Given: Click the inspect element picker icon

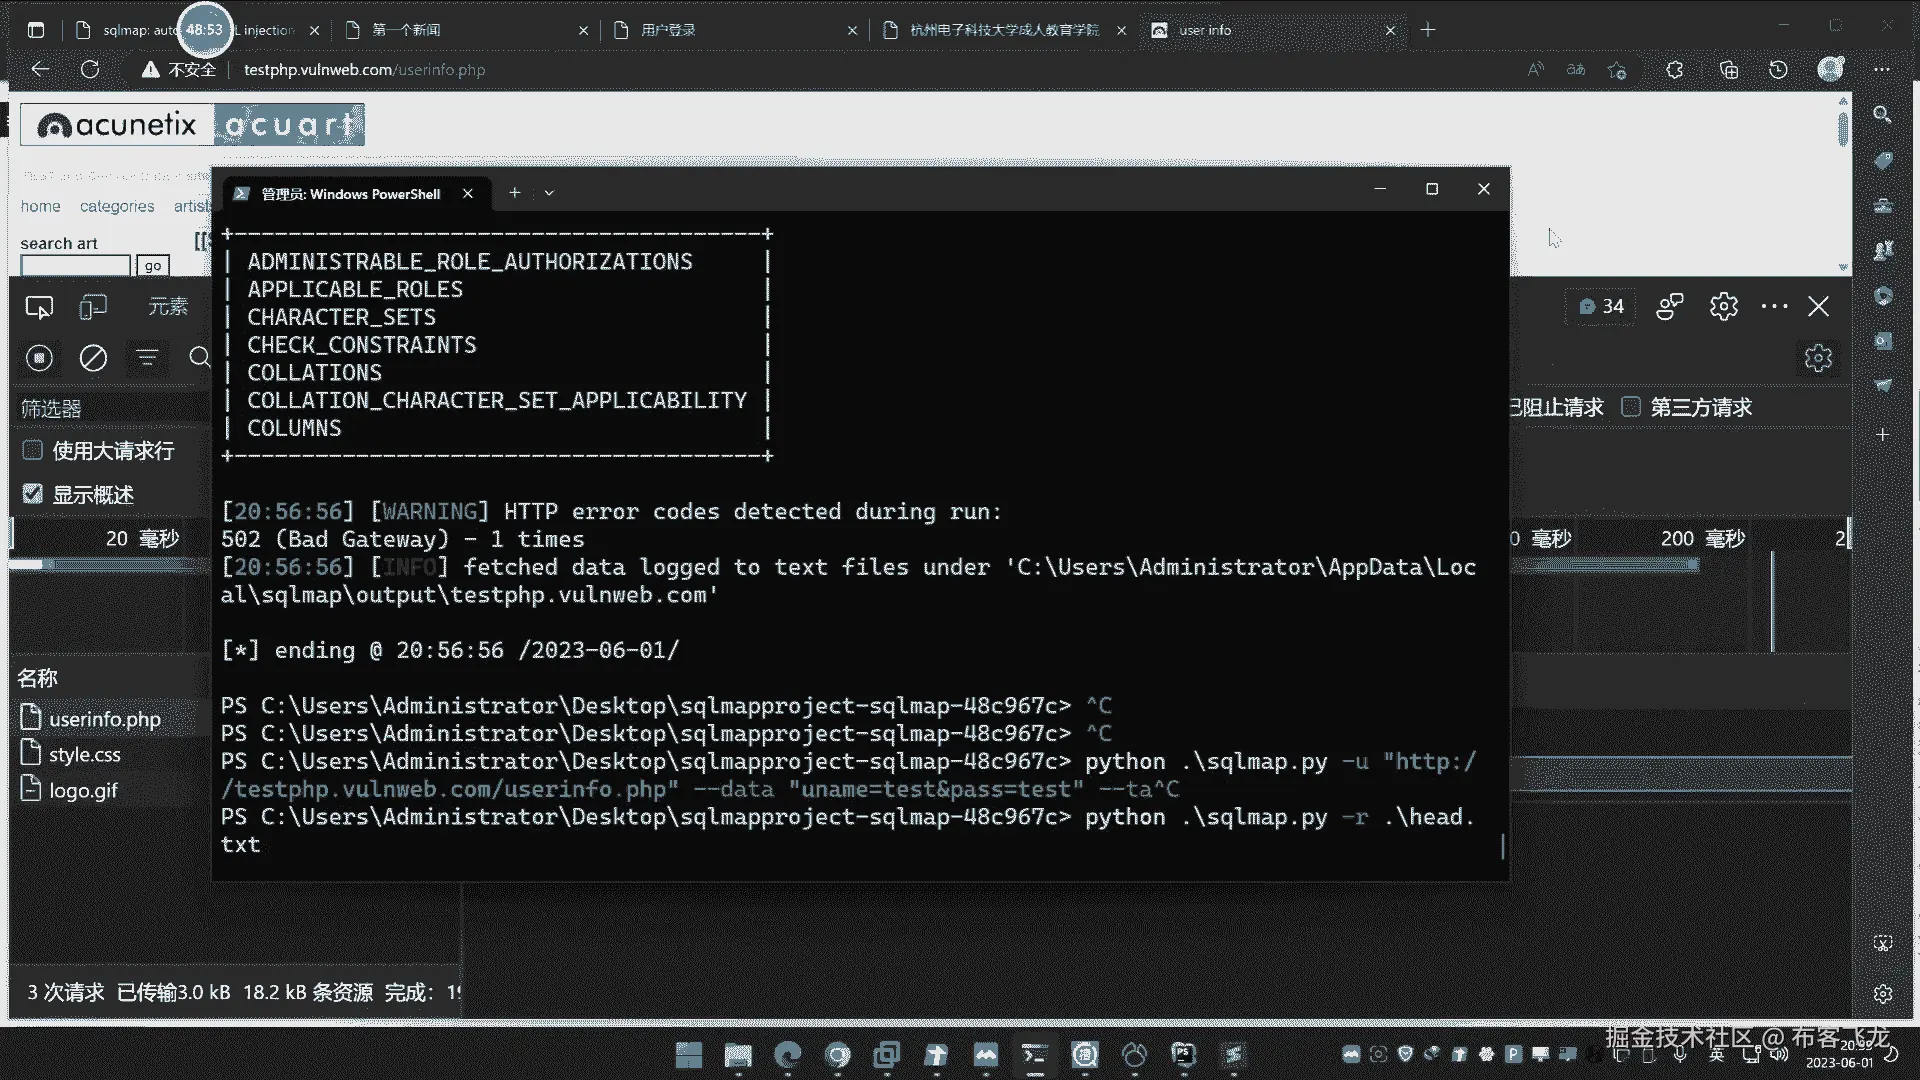Looking at the screenshot, I should tap(39, 308).
